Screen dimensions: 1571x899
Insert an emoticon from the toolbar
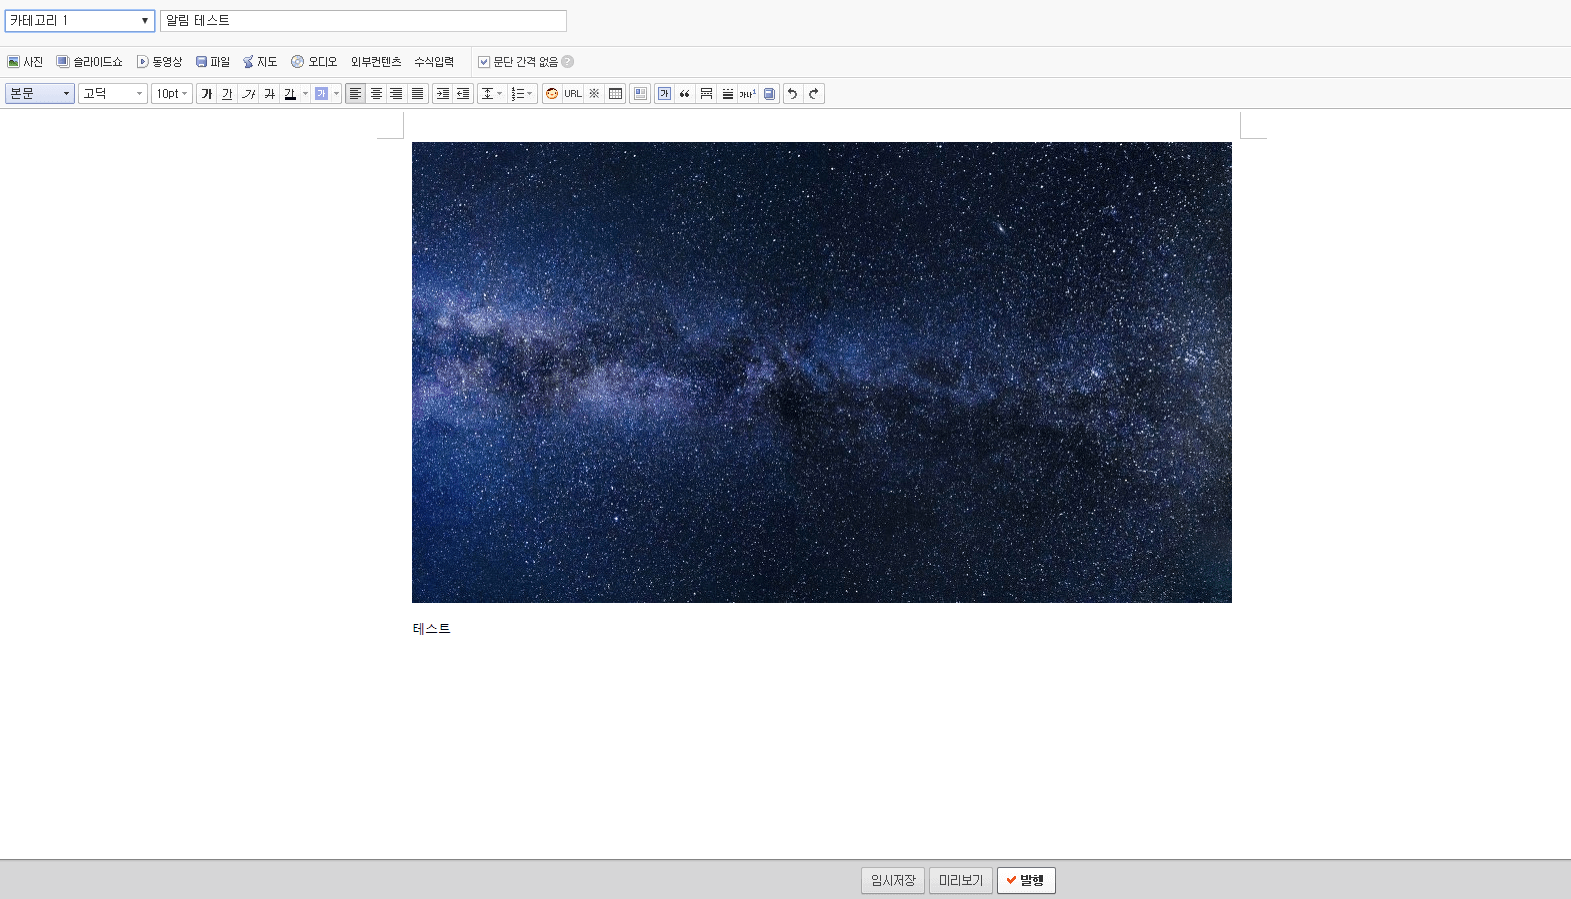[x=552, y=94]
